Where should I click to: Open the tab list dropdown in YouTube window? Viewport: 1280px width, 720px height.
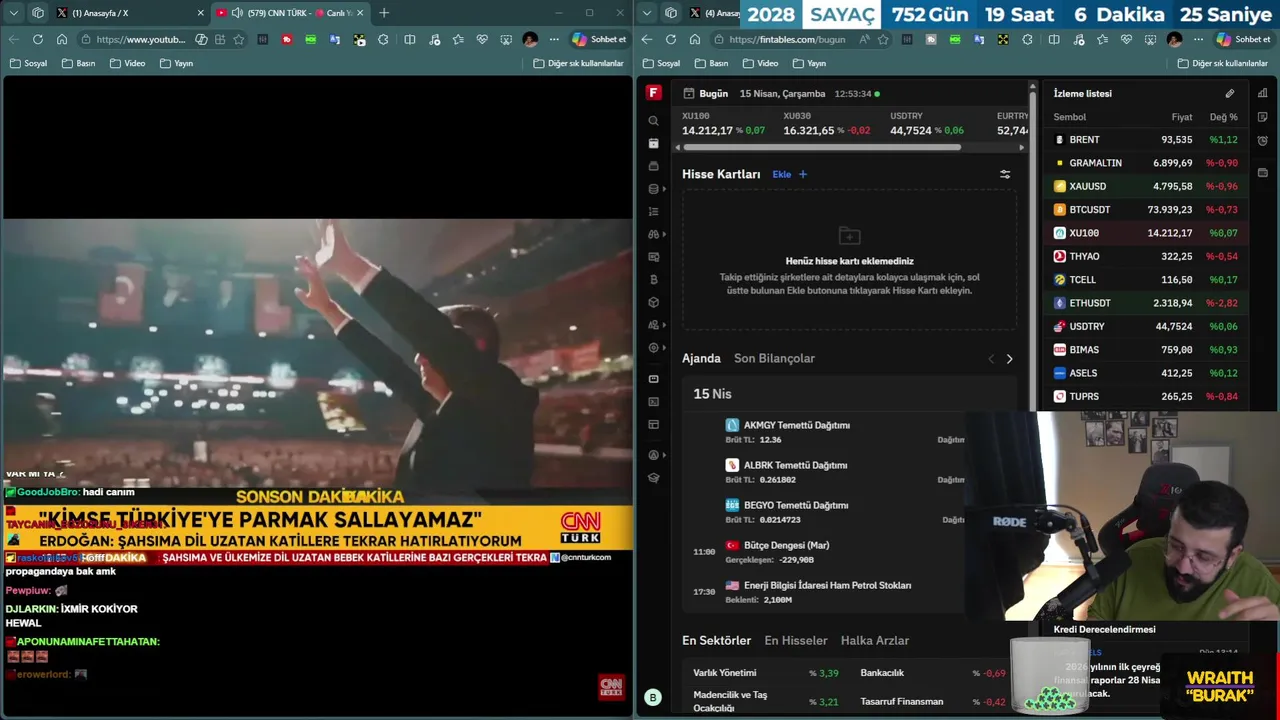pyautogui.click(x=14, y=13)
